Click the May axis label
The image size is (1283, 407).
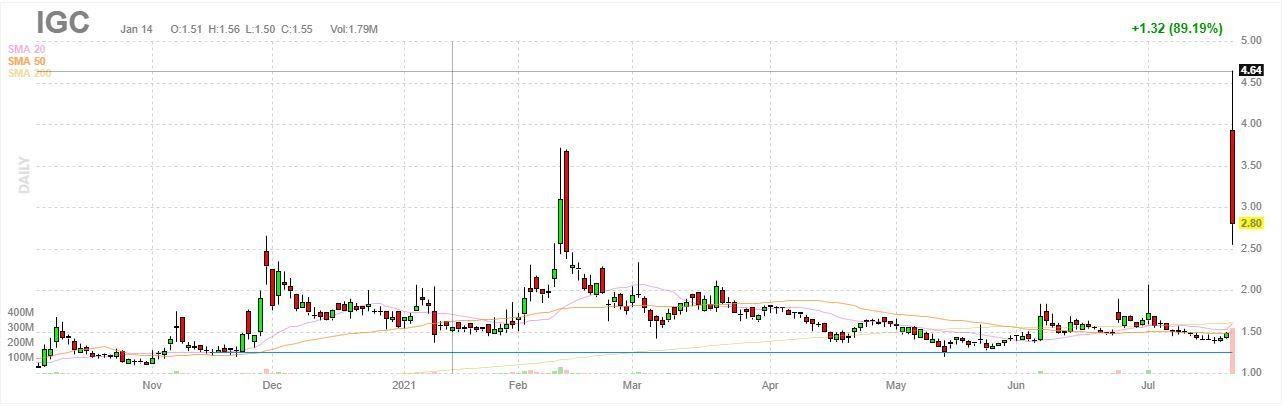(896, 385)
